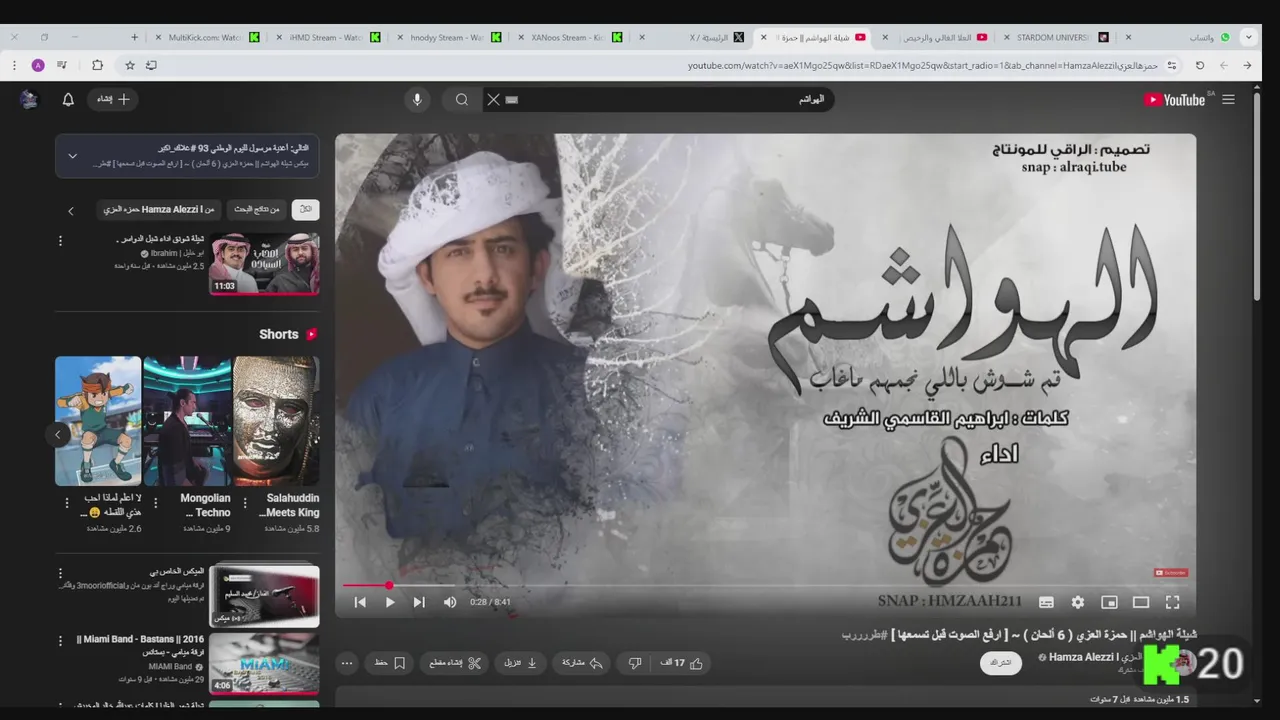Toggle theater mode
This screenshot has width=1280, height=720.
[x=1141, y=602]
